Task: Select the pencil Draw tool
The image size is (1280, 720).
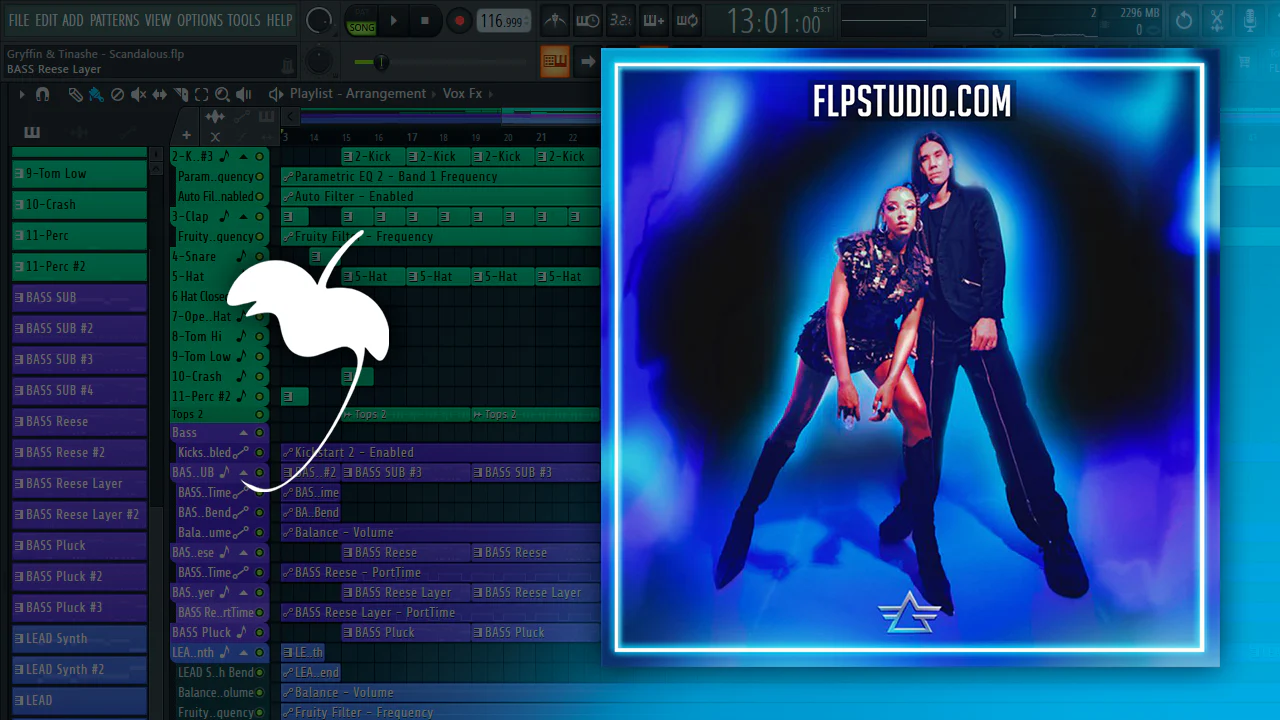Action: 76,94
